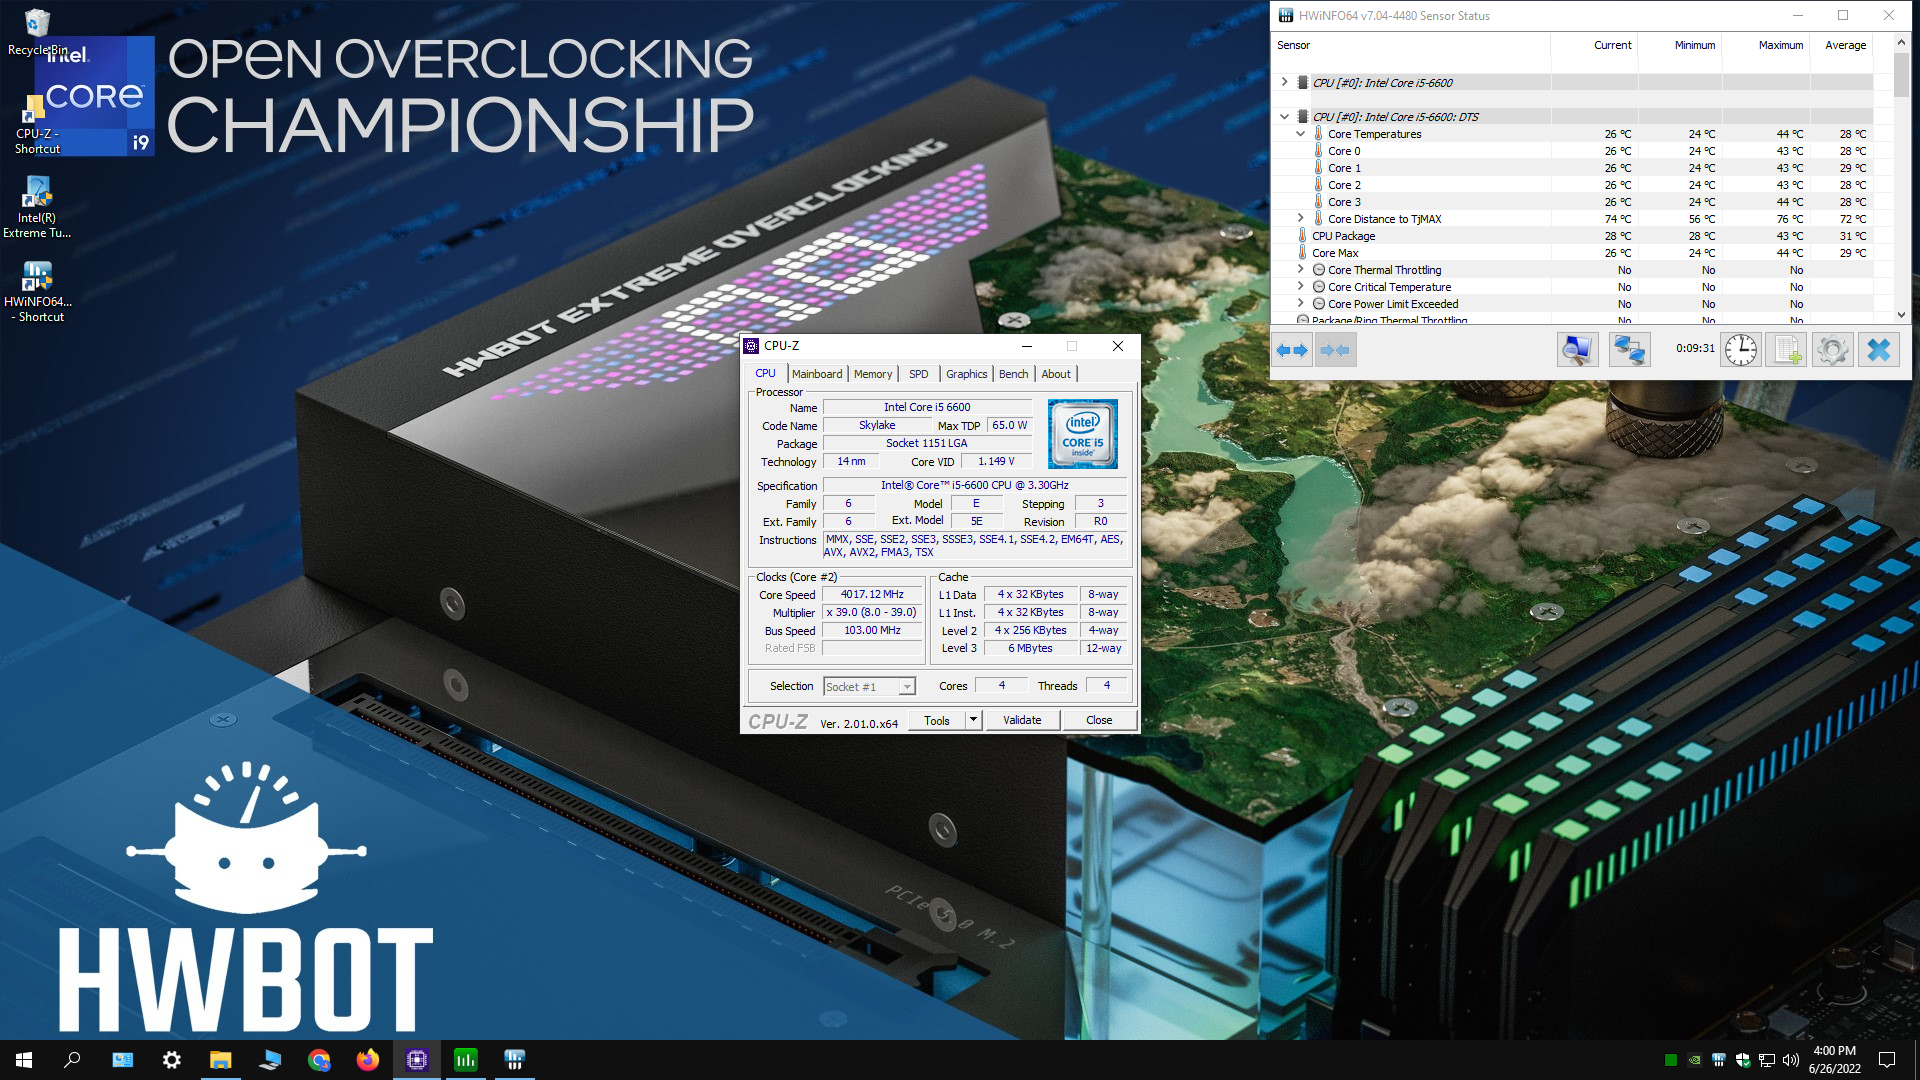Click the Validate button in CPU-Z
1920x1080 pixels.
pyautogui.click(x=1022, y=720)
